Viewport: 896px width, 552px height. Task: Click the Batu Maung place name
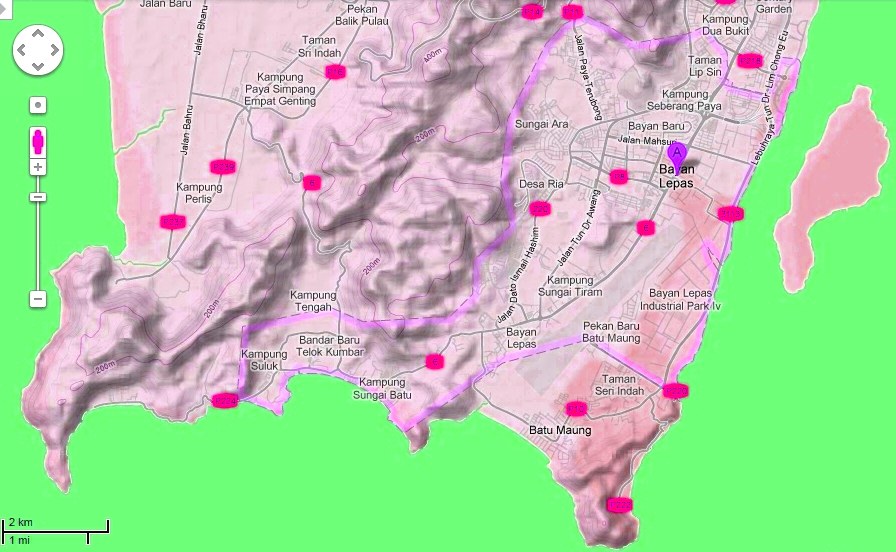pyautogui.click(x=559, y=430)
